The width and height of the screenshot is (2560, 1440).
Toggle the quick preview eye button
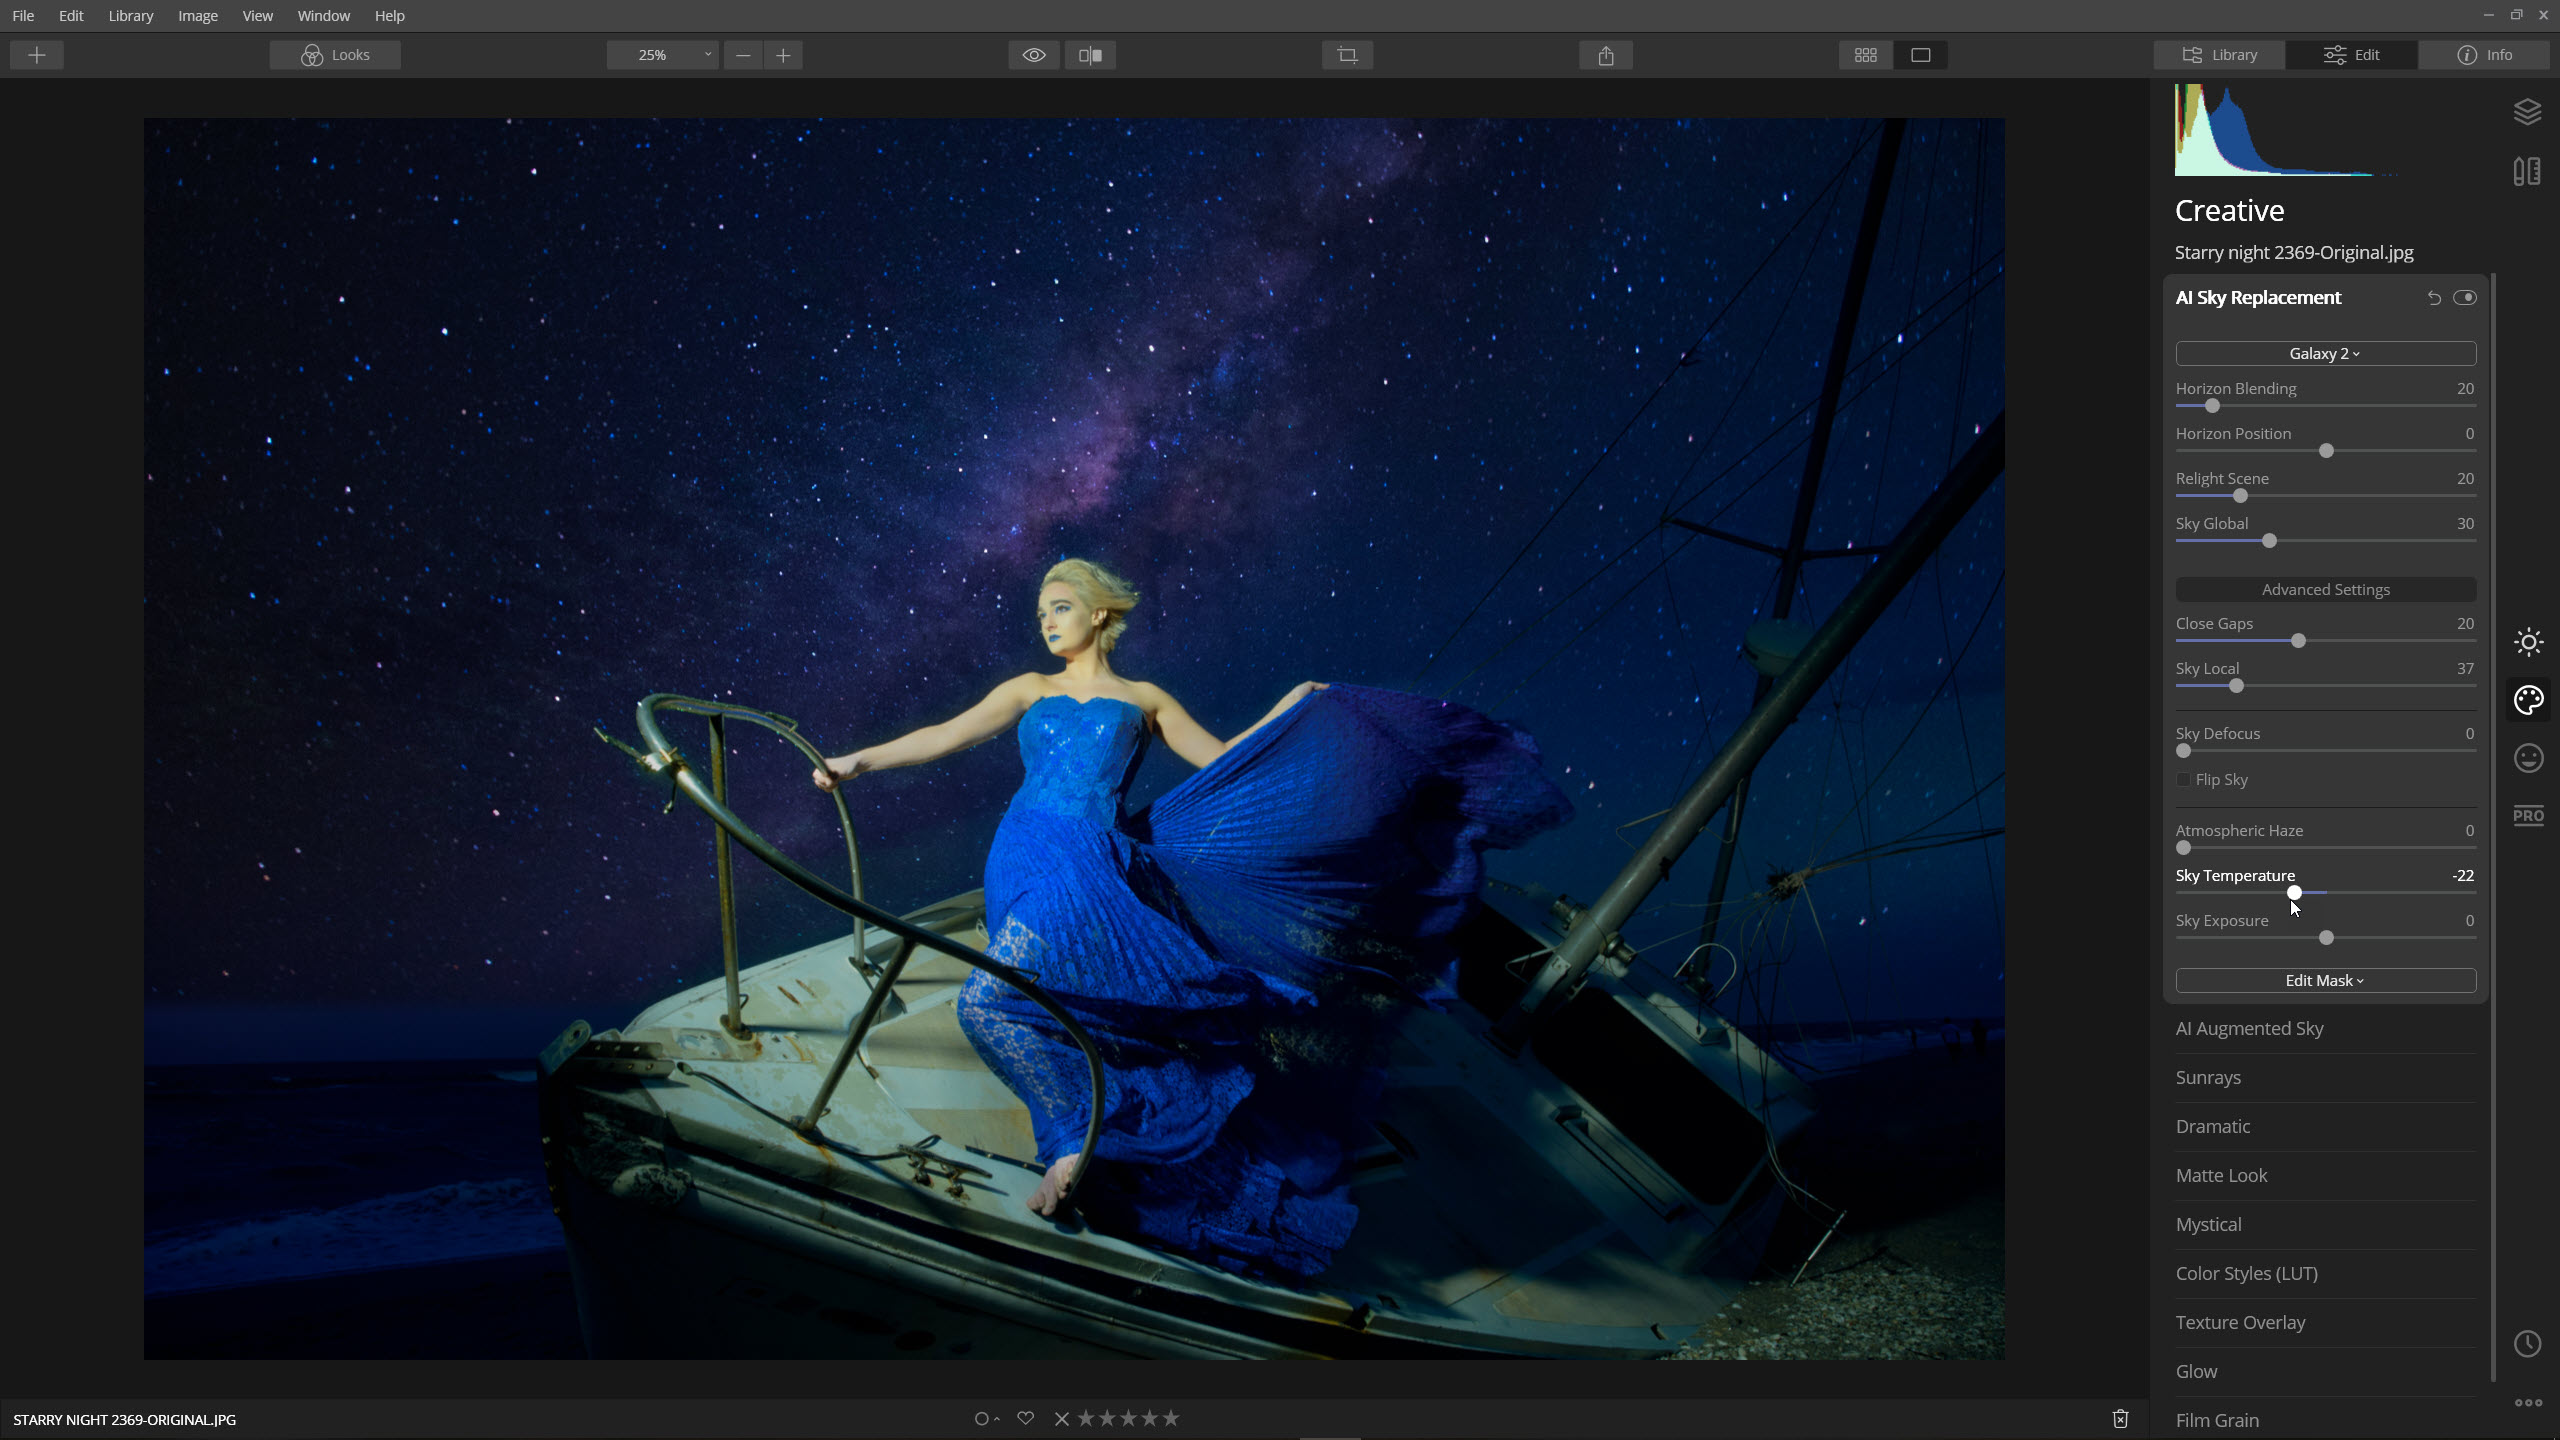pos(1034,55)
